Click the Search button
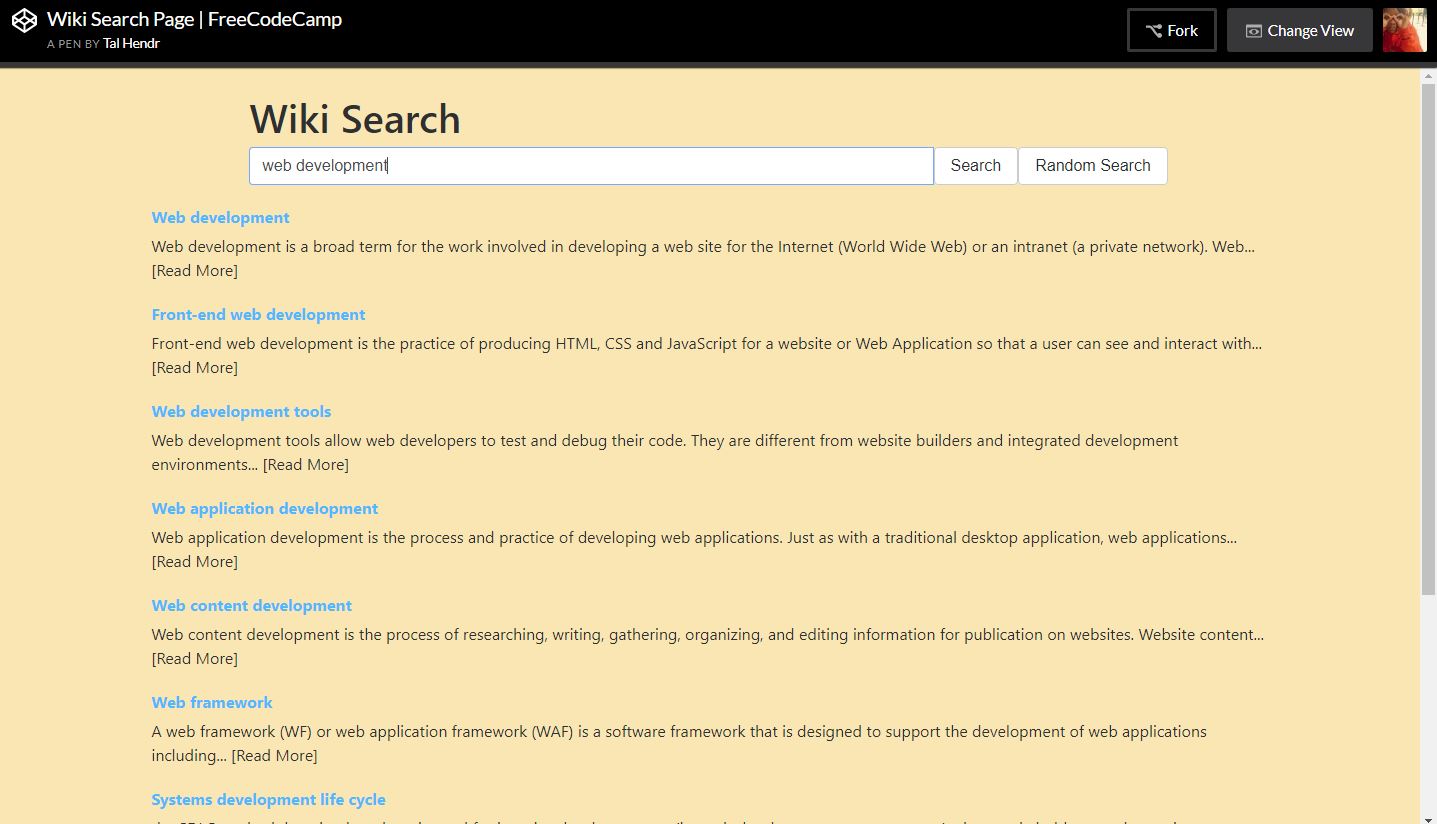Screen dimensions: 1437x824 coord(975,166)
